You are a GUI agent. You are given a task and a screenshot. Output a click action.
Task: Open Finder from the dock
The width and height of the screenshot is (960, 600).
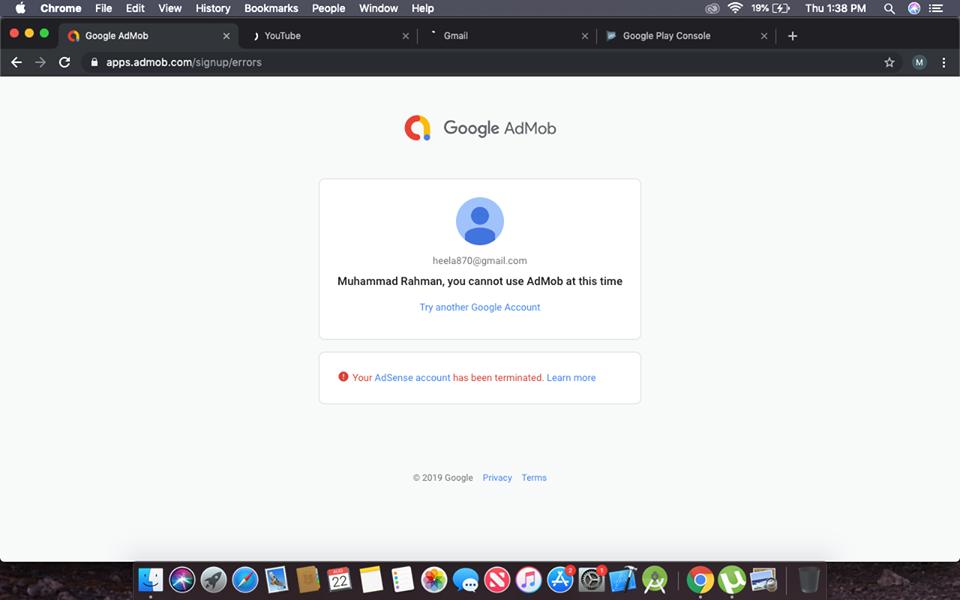point(150,579)
